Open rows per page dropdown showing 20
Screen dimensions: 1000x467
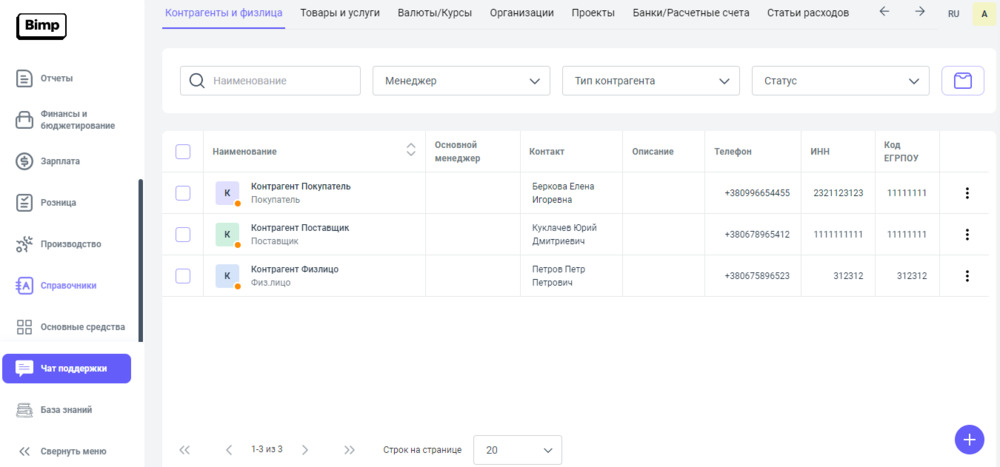click(x=517, y=450)
